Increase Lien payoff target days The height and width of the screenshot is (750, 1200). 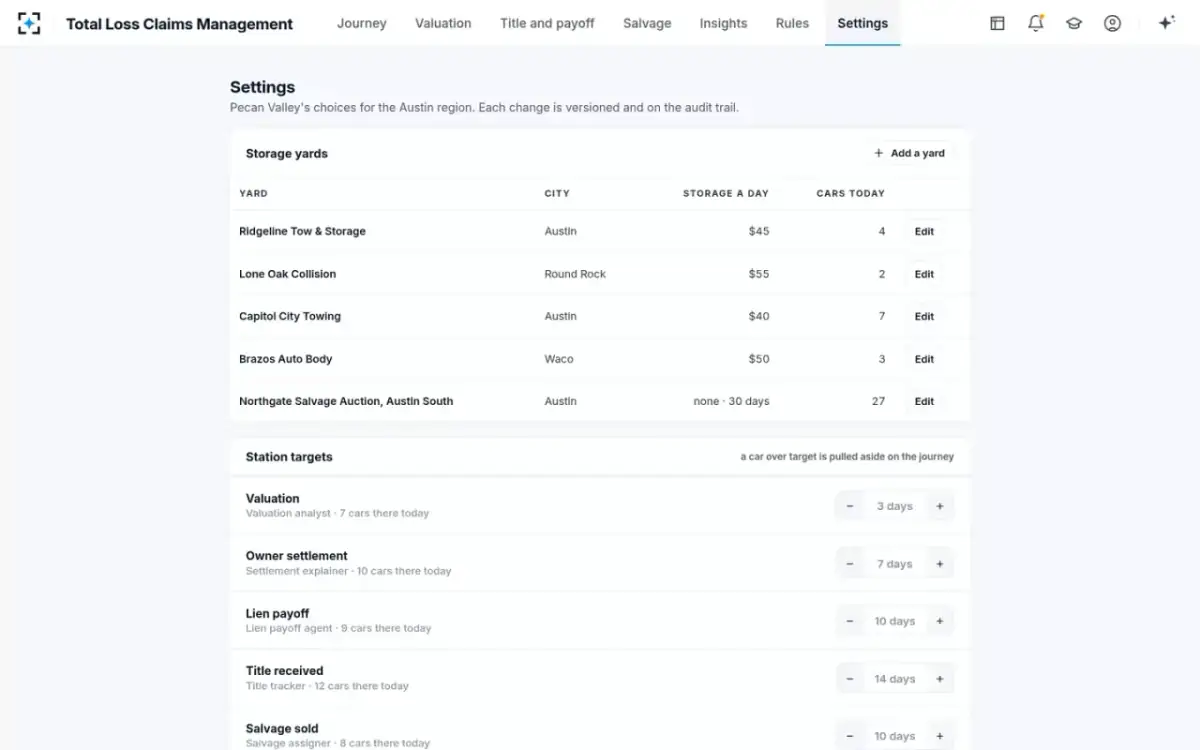coord(940,621)
